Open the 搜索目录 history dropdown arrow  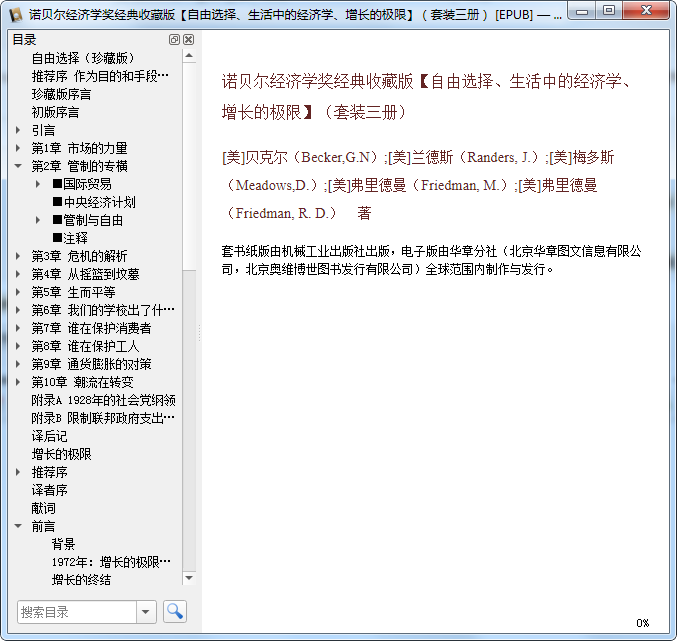[146, 612]
